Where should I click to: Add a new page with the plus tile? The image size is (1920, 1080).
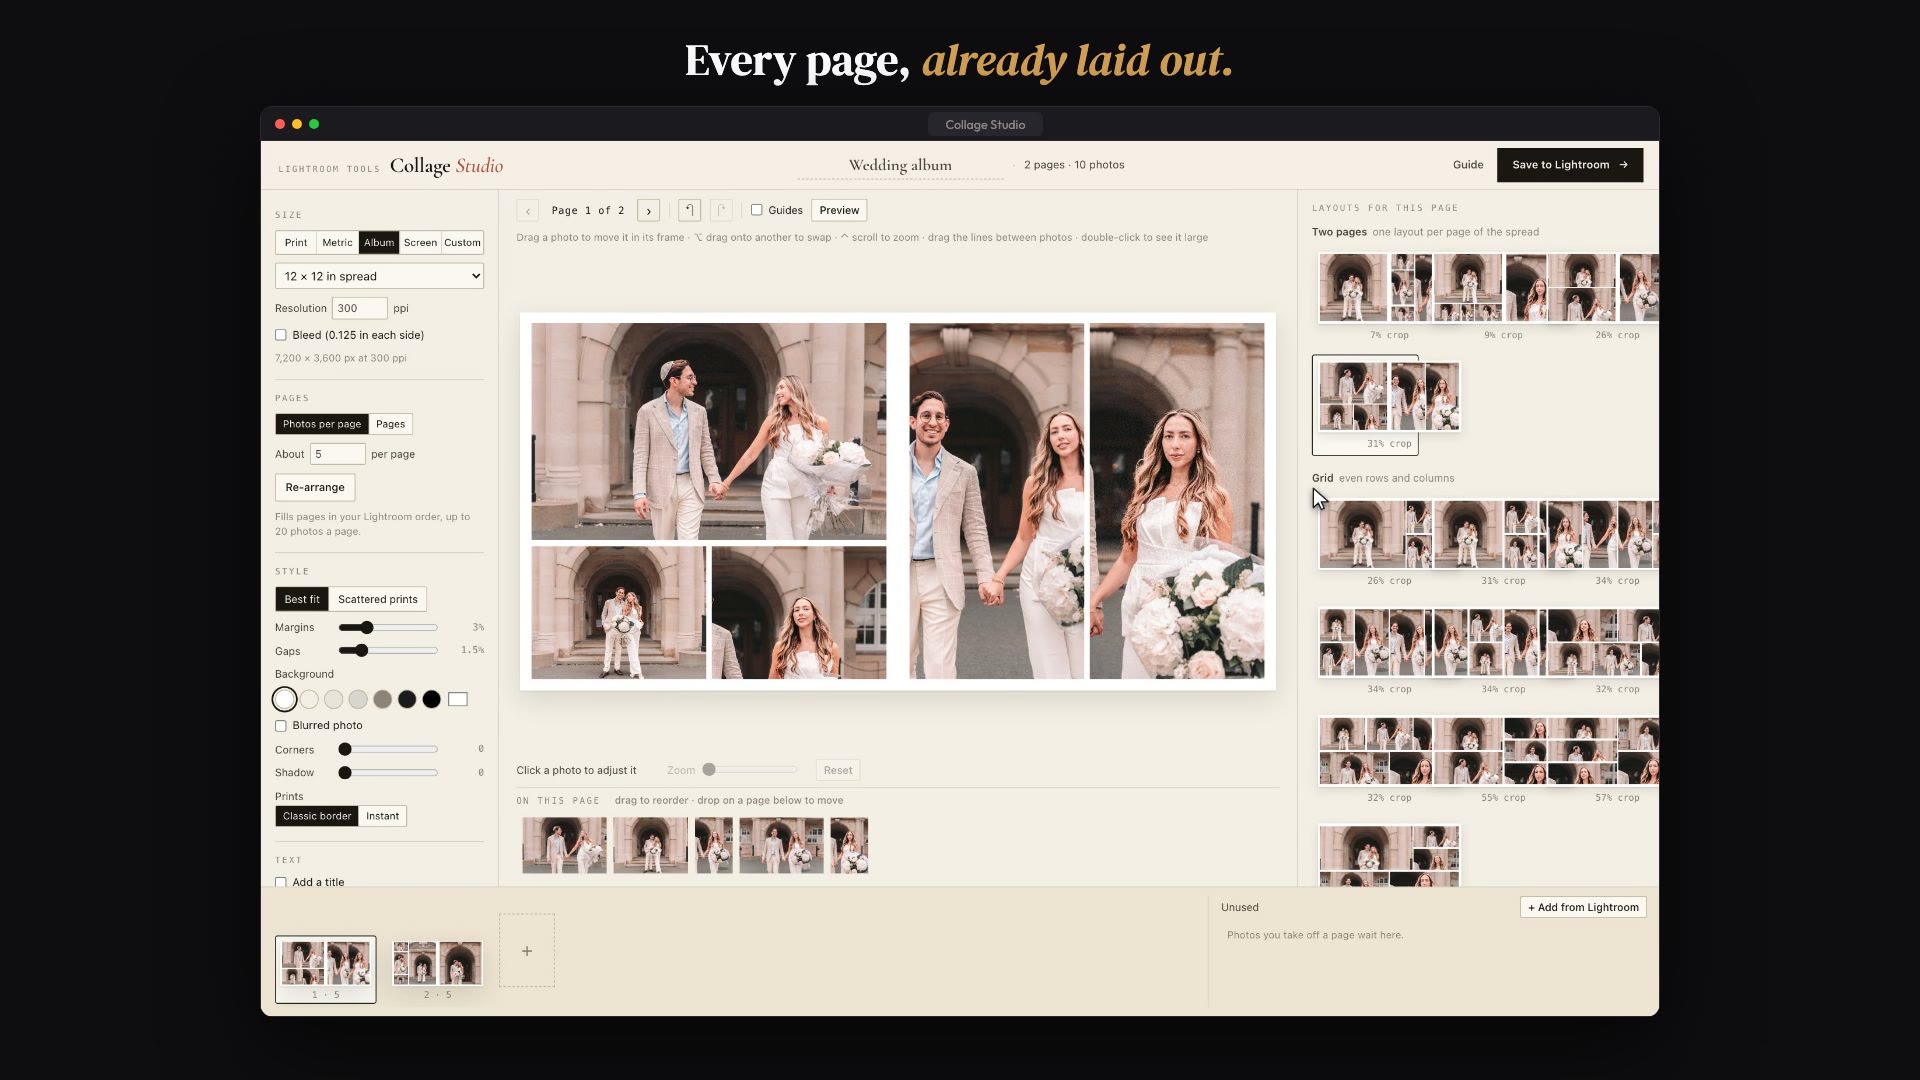pyautogui.click(x=527, y=951)
